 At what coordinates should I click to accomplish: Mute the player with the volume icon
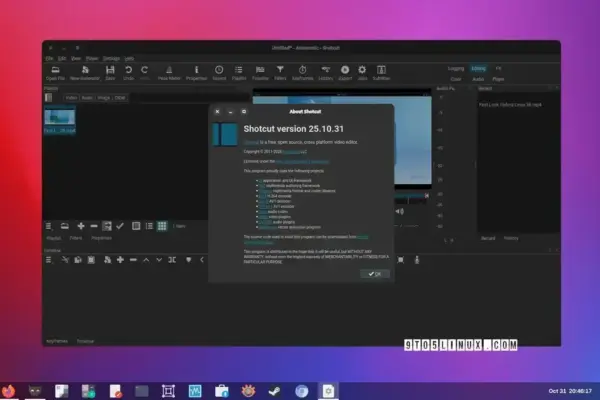pyautogui.click(x=399, y=211)
